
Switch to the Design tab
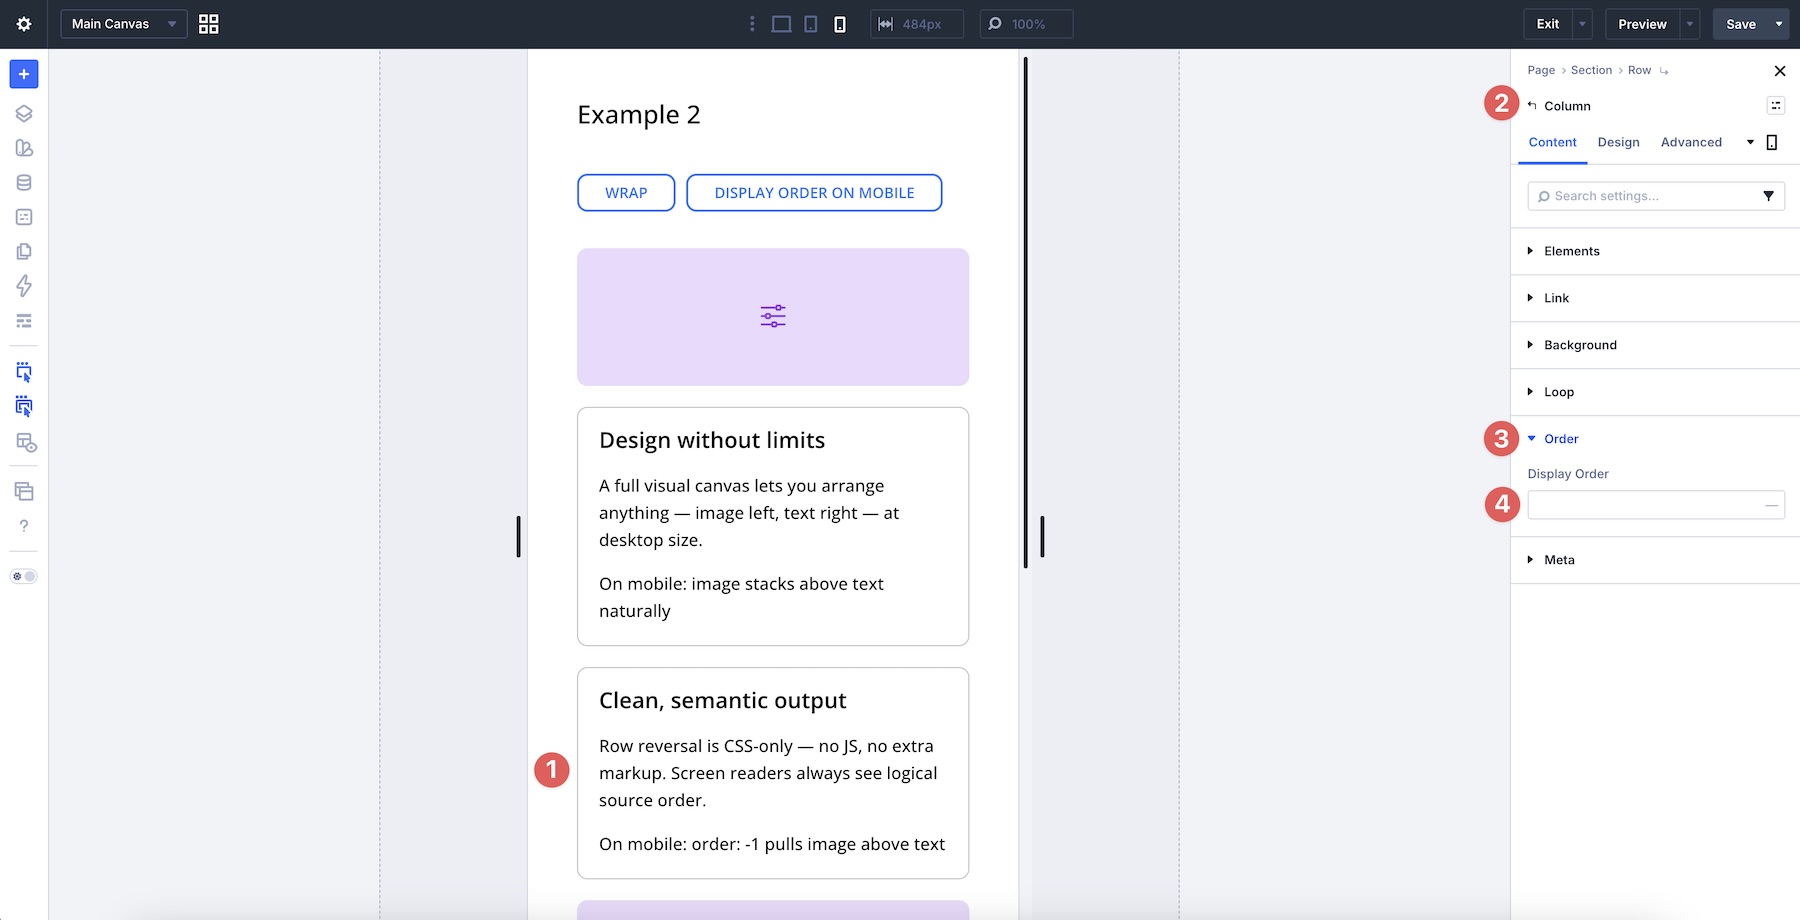click(1618, 142)
